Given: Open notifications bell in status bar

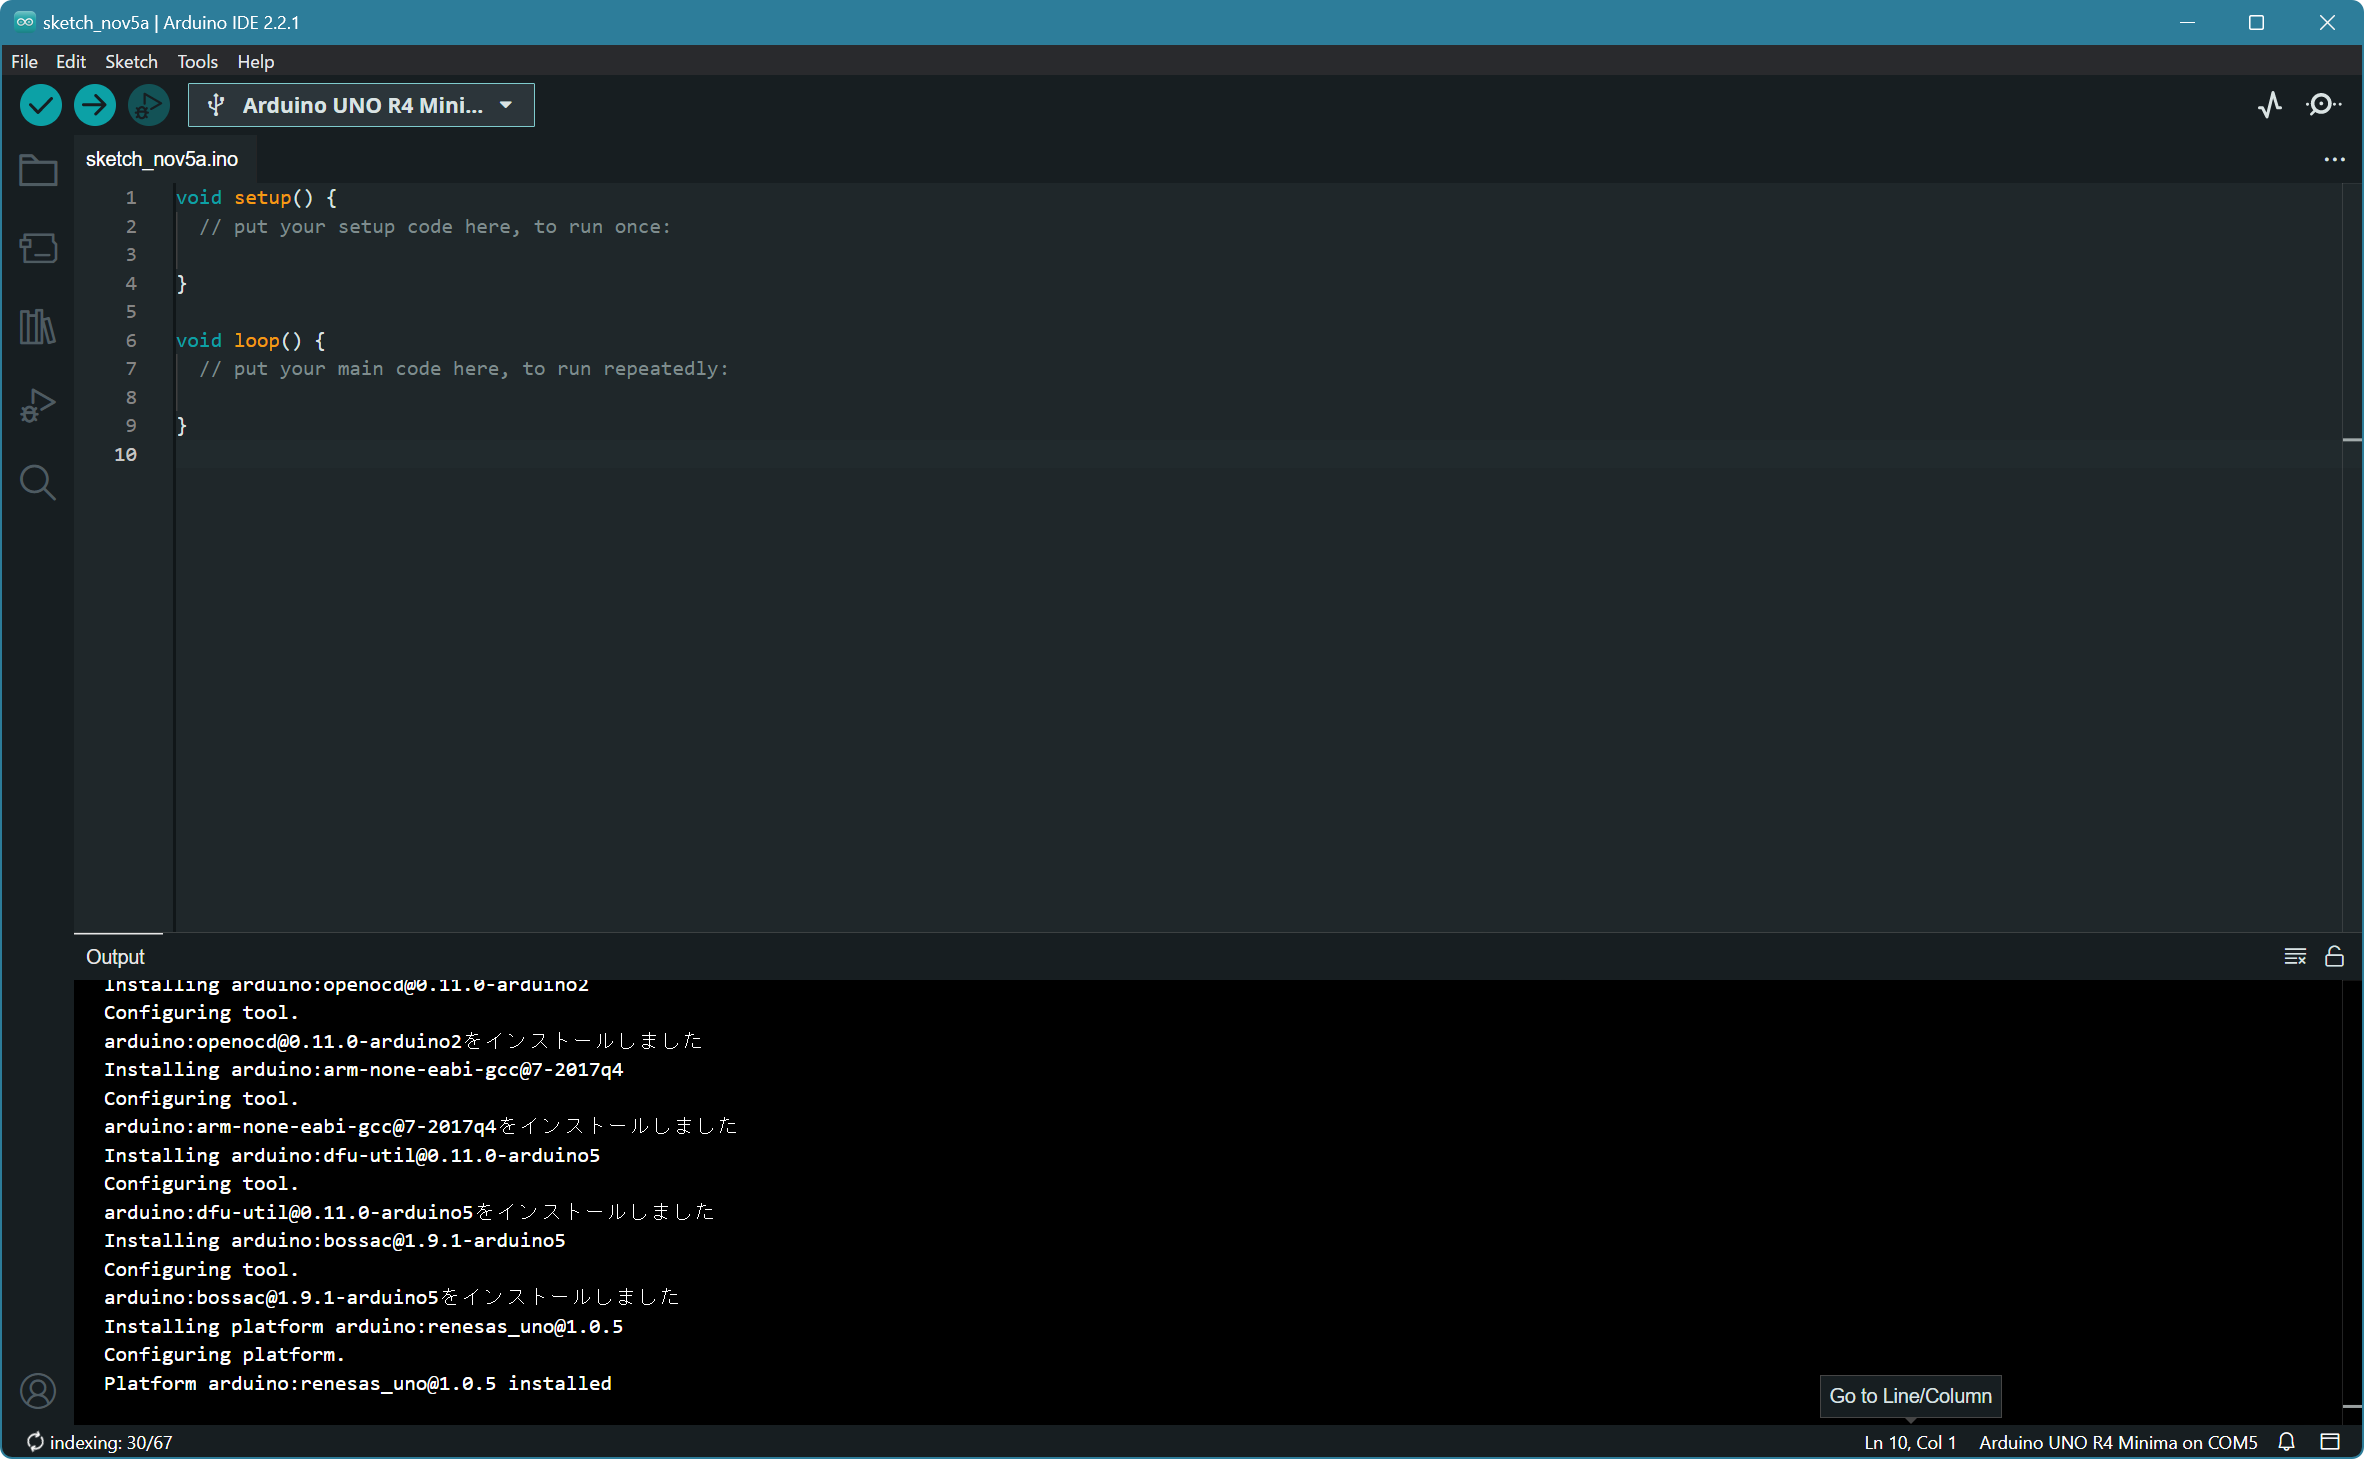Looking at the screenshot, I should tap(2287, 1442).
